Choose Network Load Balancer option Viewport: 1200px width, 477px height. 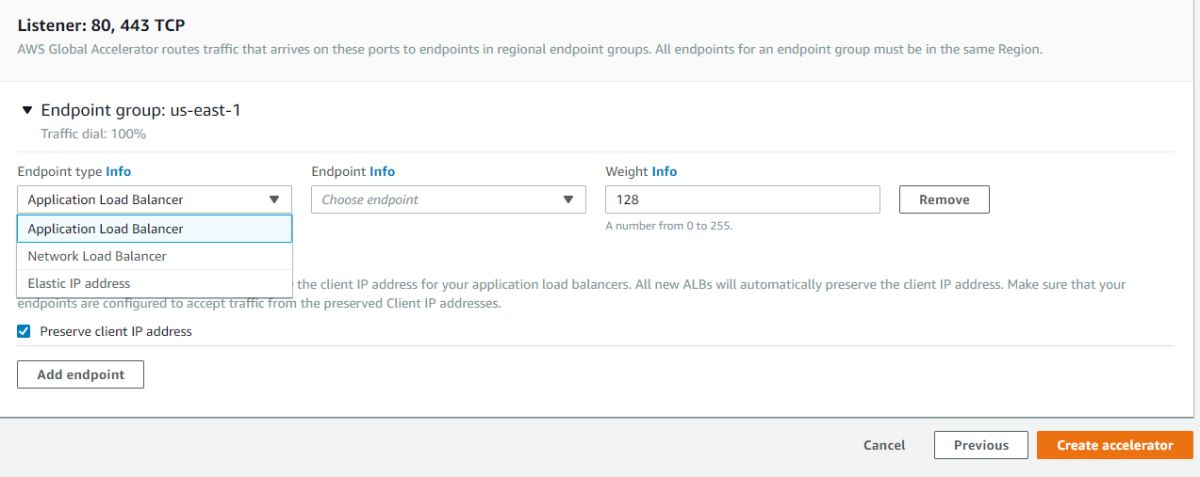click(x=155, y=256)
